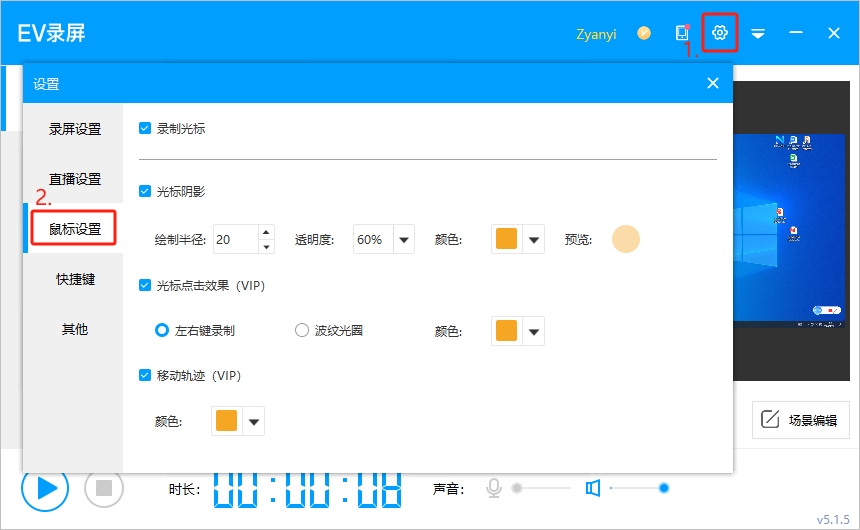Click the 时长 timer display
This screenshot has height=530, width=860.
[x=307, y=489]
